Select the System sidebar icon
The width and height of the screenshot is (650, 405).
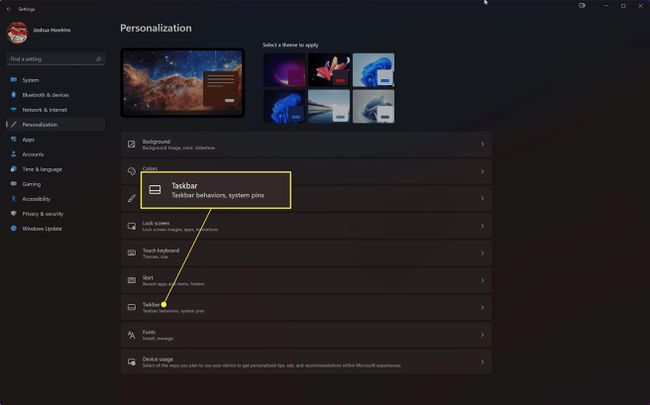14,80
